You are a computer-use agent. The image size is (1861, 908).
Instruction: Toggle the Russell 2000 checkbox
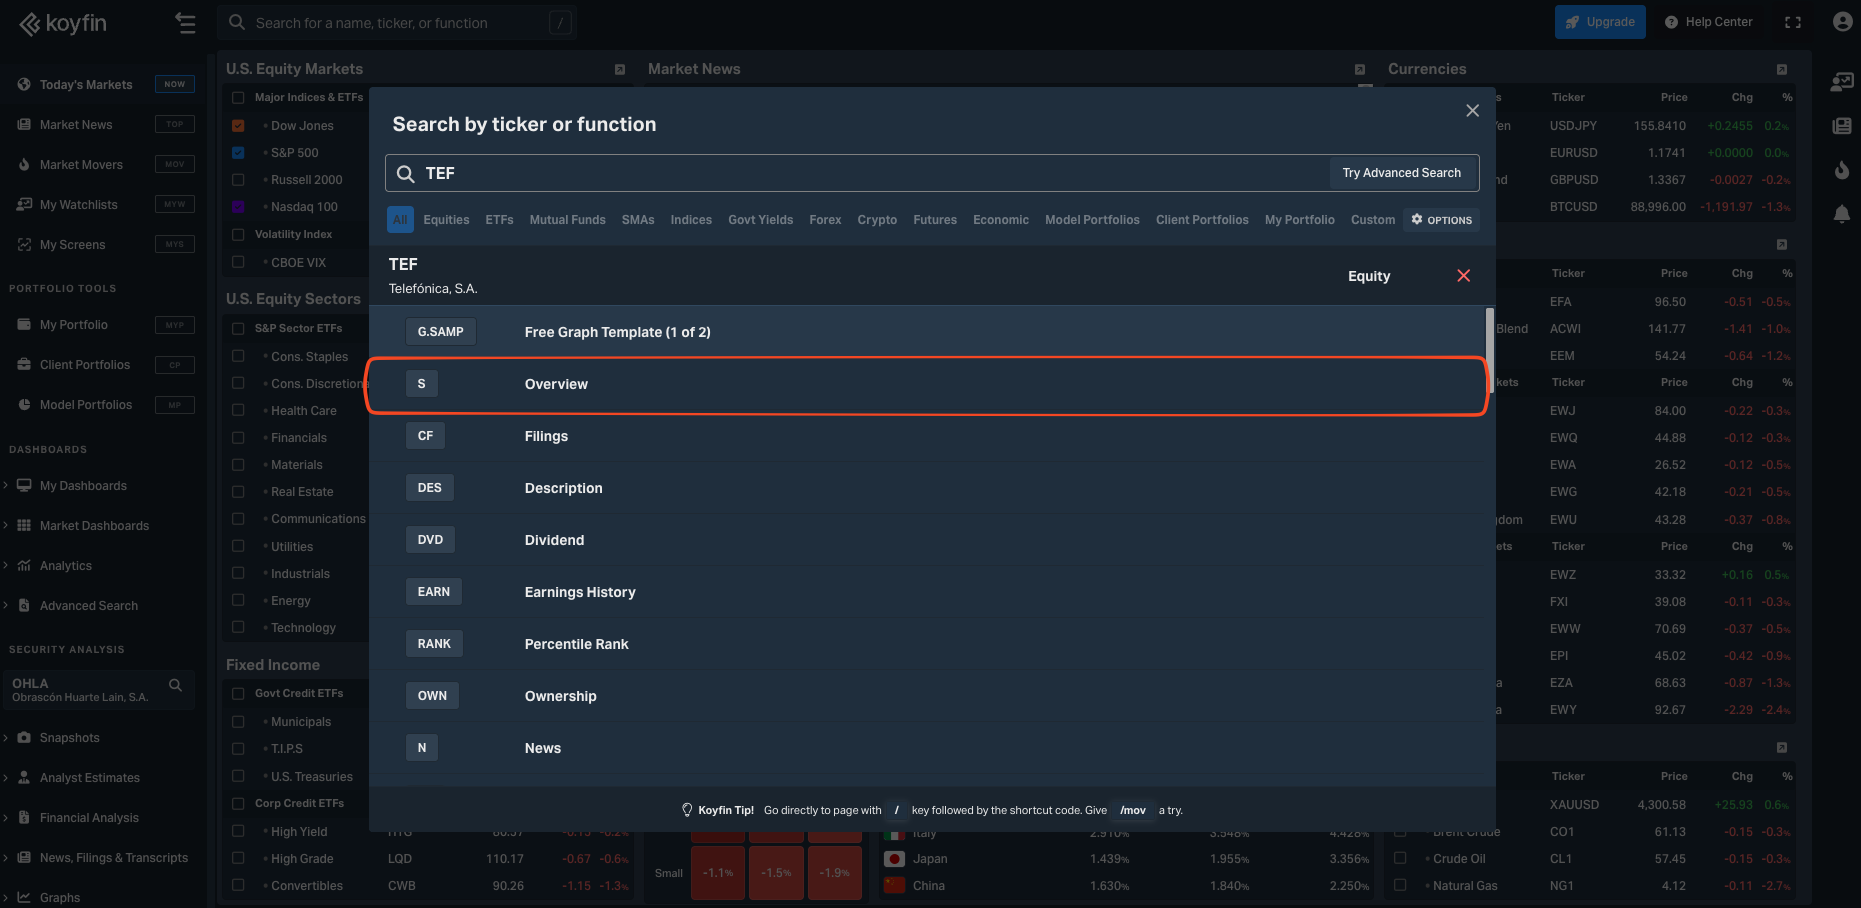pos(238,180)
